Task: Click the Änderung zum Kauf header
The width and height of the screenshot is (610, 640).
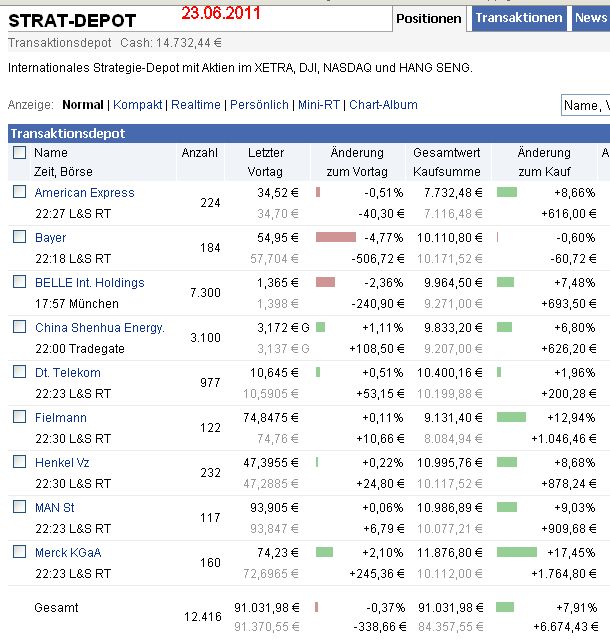Action: coord(544,162)
